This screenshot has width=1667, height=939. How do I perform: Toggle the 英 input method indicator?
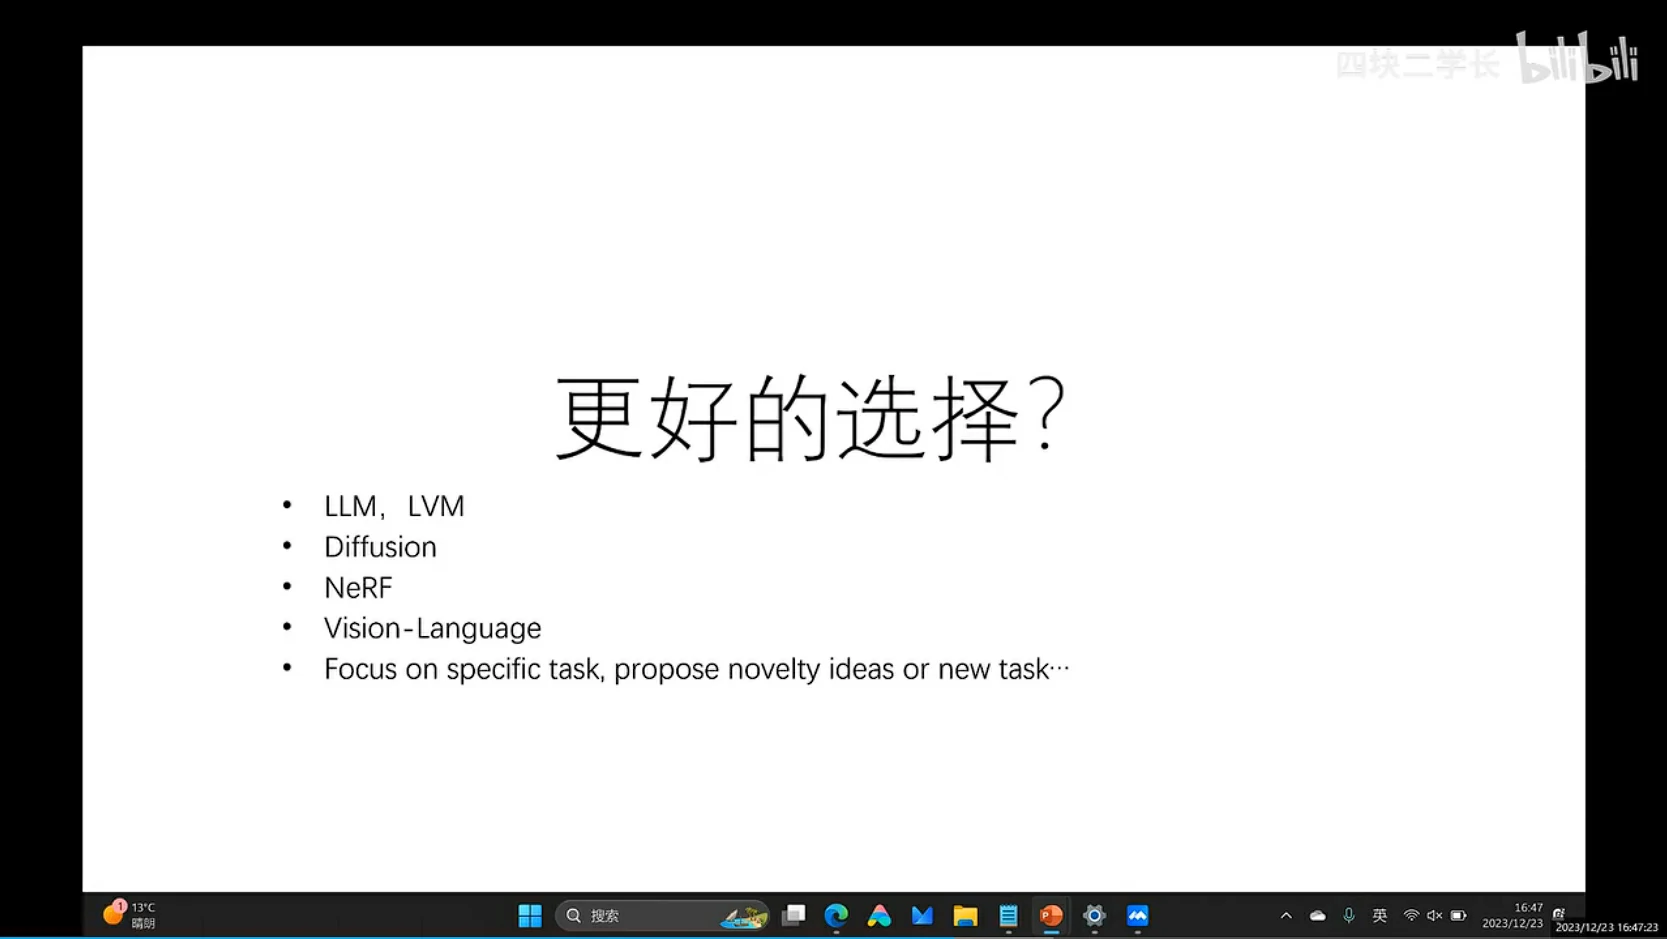(1380, 915)
